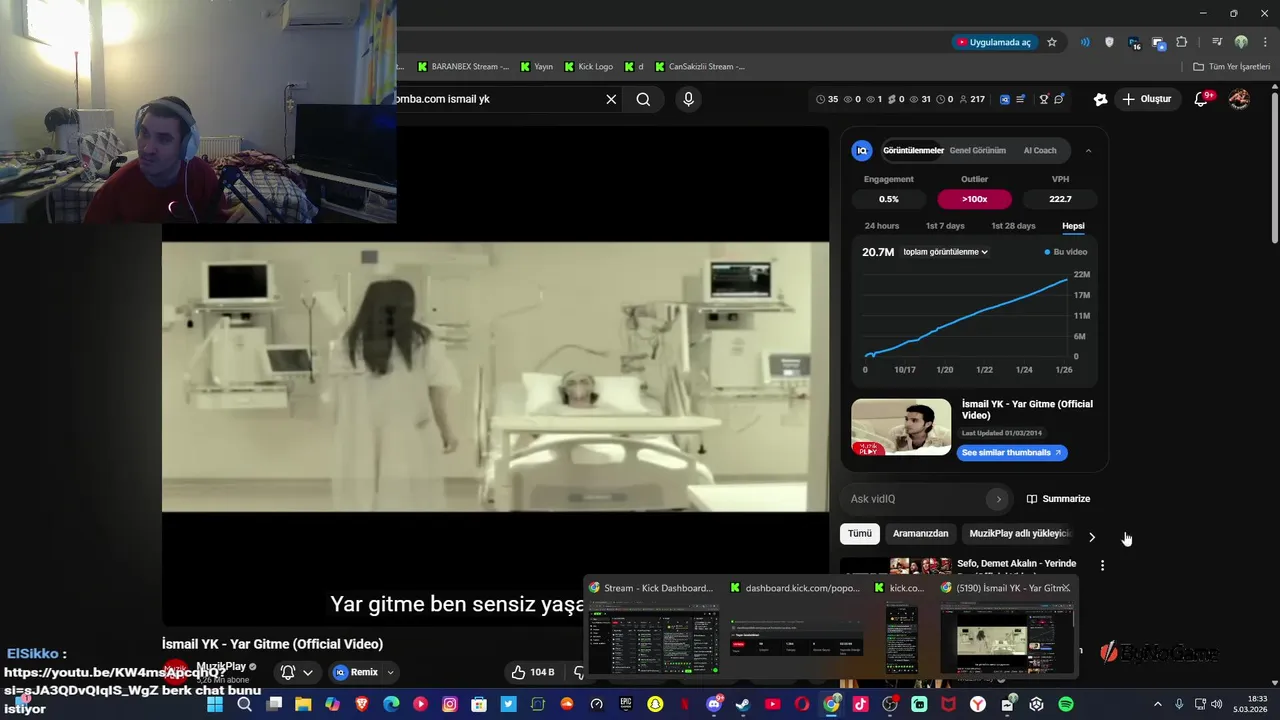Select the Stream - Kick Dashboard window preview
1280x720 pixels.
[x=652, y=629]
